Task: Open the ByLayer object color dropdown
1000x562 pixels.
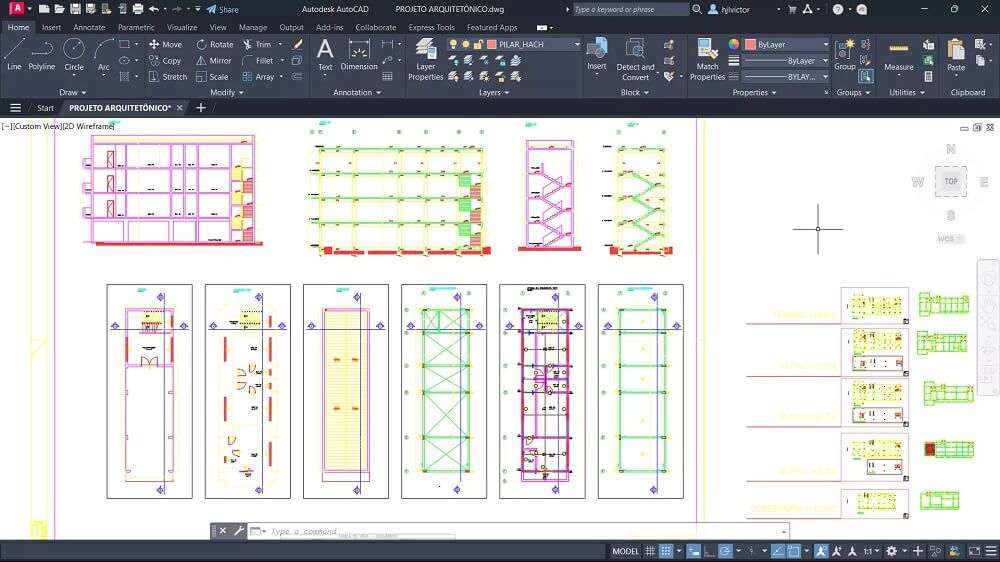Action: pos(825,45)
